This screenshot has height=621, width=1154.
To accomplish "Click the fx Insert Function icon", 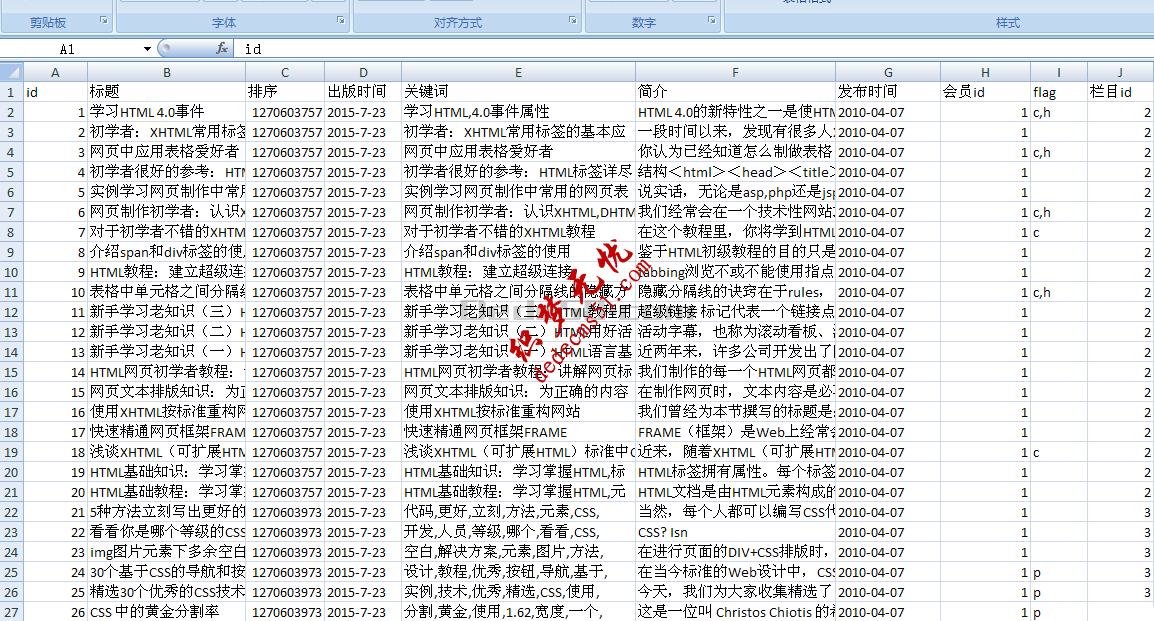I will pyautogui.click(x=222, y=48).
